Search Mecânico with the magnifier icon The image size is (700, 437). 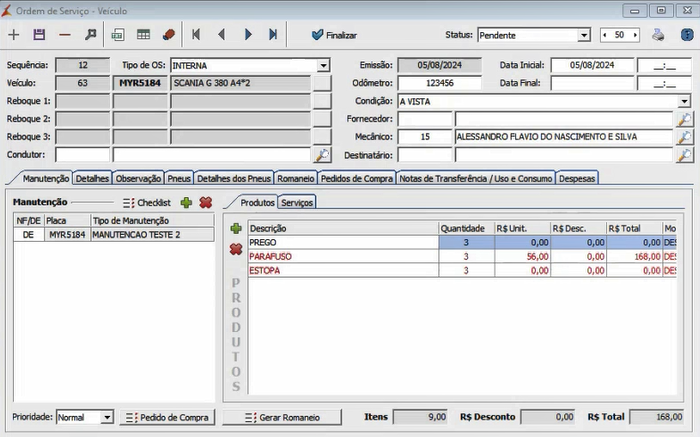[684, 137]
